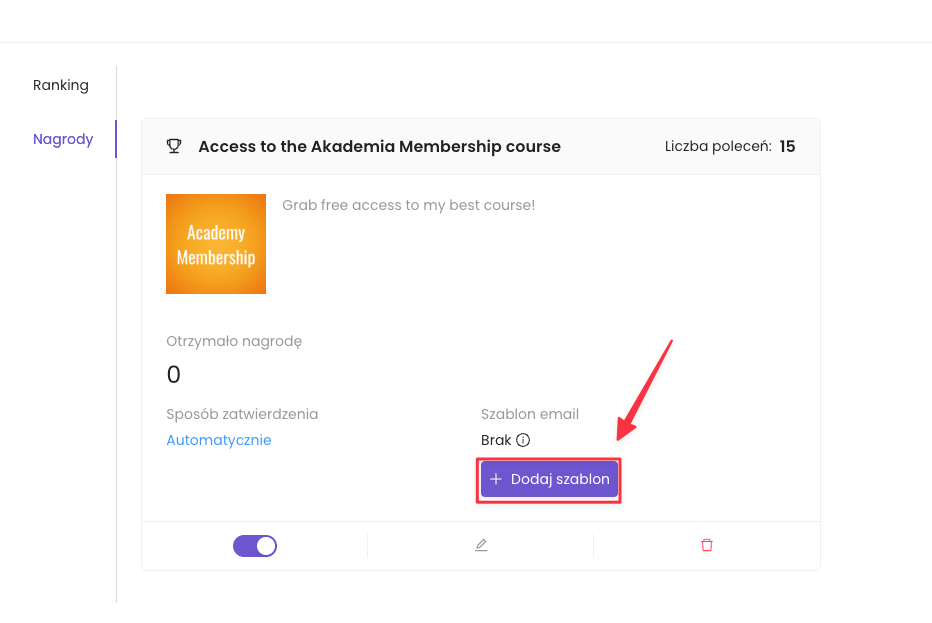Click the received reward count 0
This screenshot has height=623, width=932.
click(x=174, y=375)
